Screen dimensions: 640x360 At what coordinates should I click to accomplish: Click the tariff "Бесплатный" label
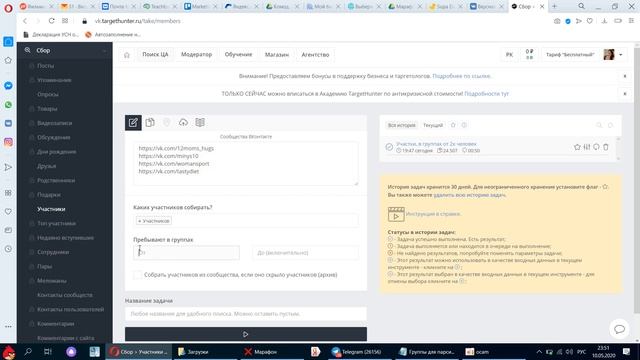coord(570,55)
